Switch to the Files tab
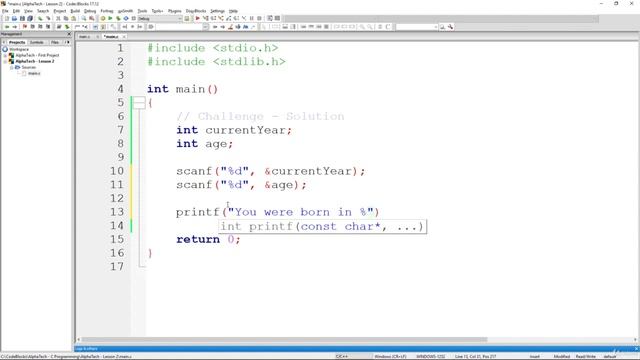Screen dimensions: 640x360 (x=55, y=42)
